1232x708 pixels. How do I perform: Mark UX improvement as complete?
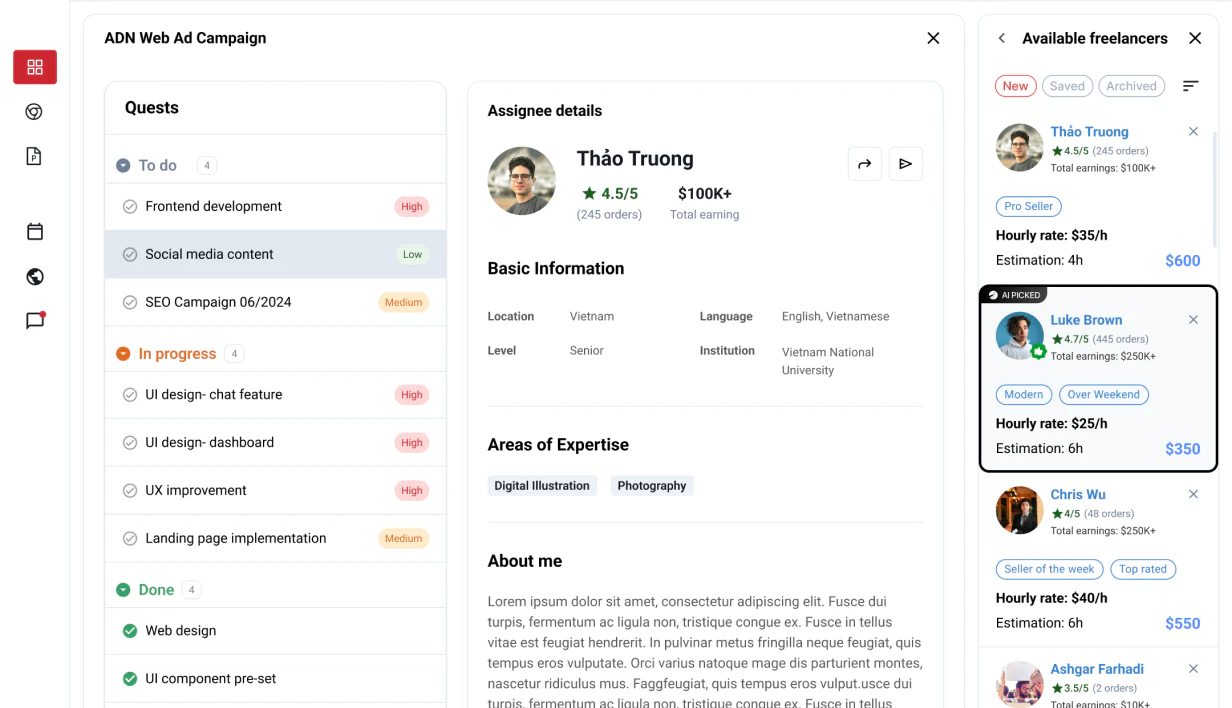tap(130, 490)
